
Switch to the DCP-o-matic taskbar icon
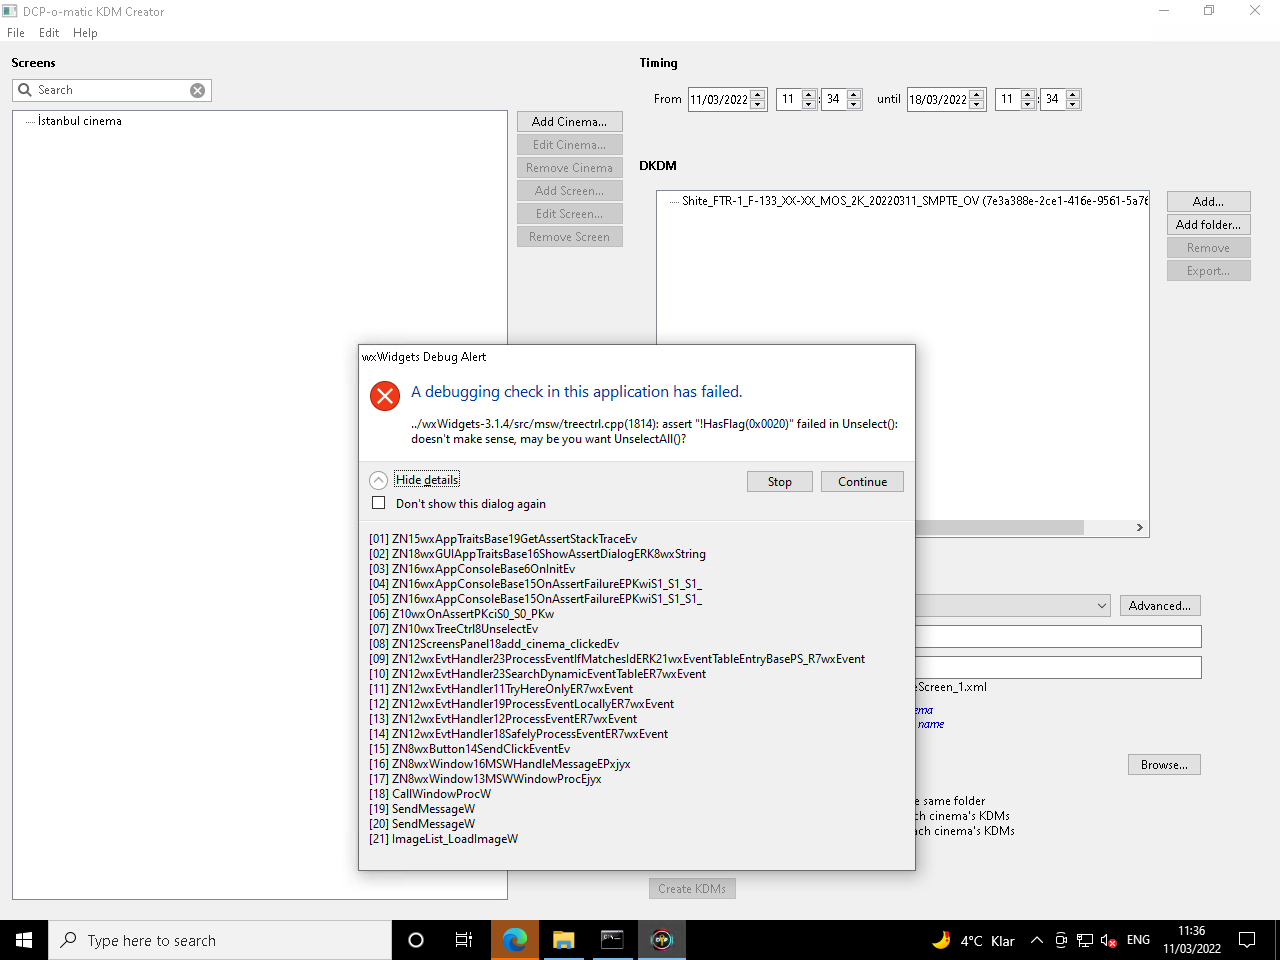click(x=662, y=940)
